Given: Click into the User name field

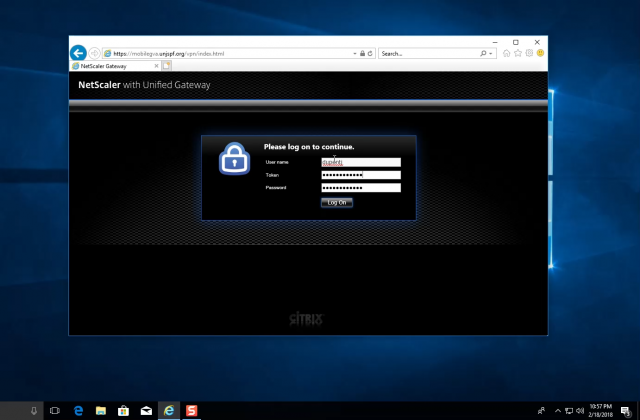Looking at the screenshot, I should coord(361,162).
